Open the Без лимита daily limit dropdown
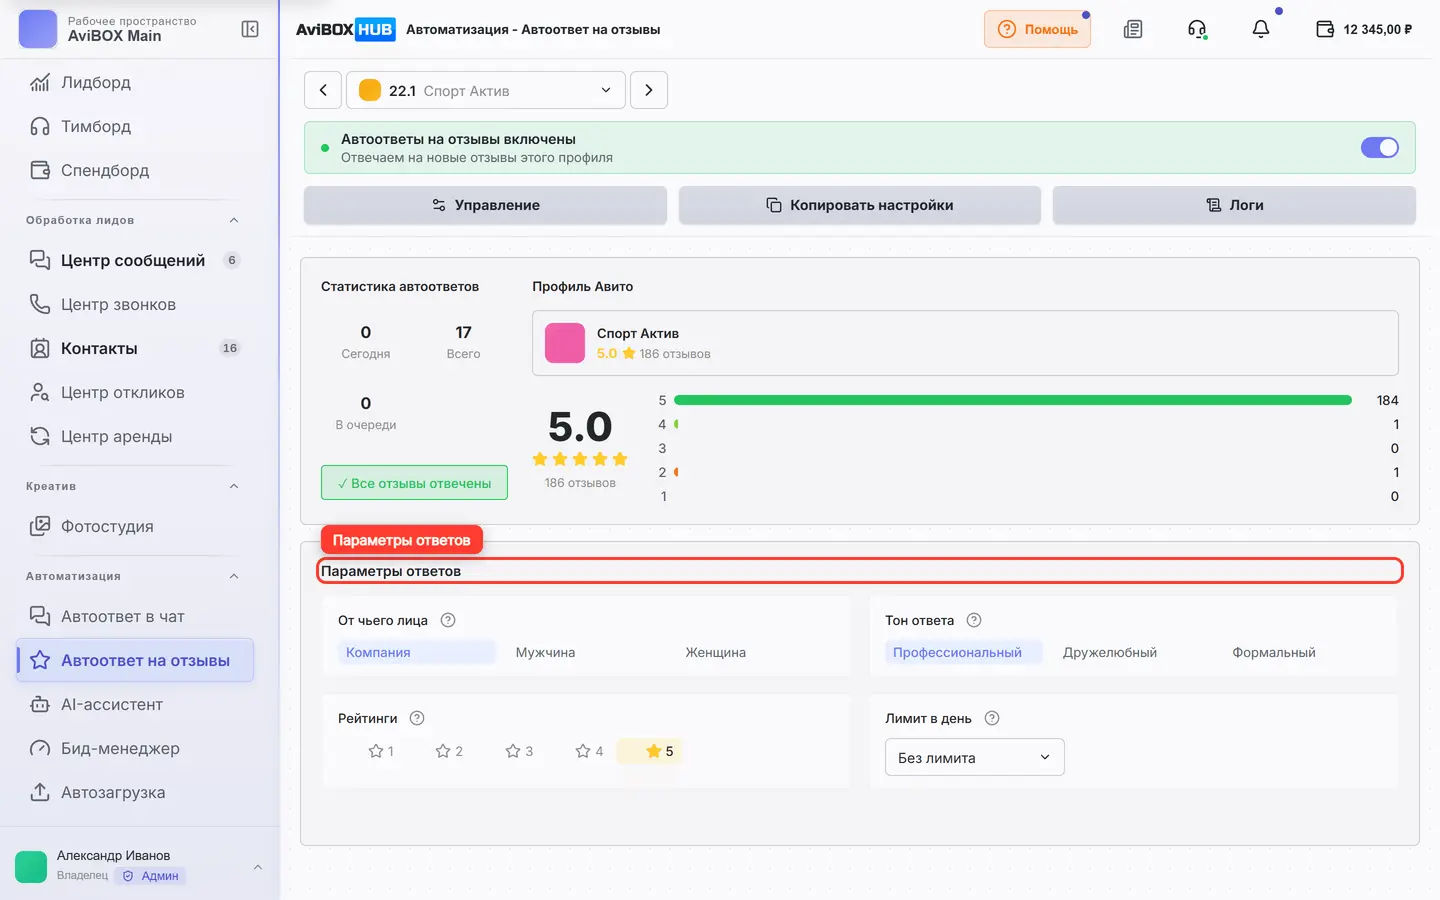This screenshot has height=900, width=1440. [975, 757]
